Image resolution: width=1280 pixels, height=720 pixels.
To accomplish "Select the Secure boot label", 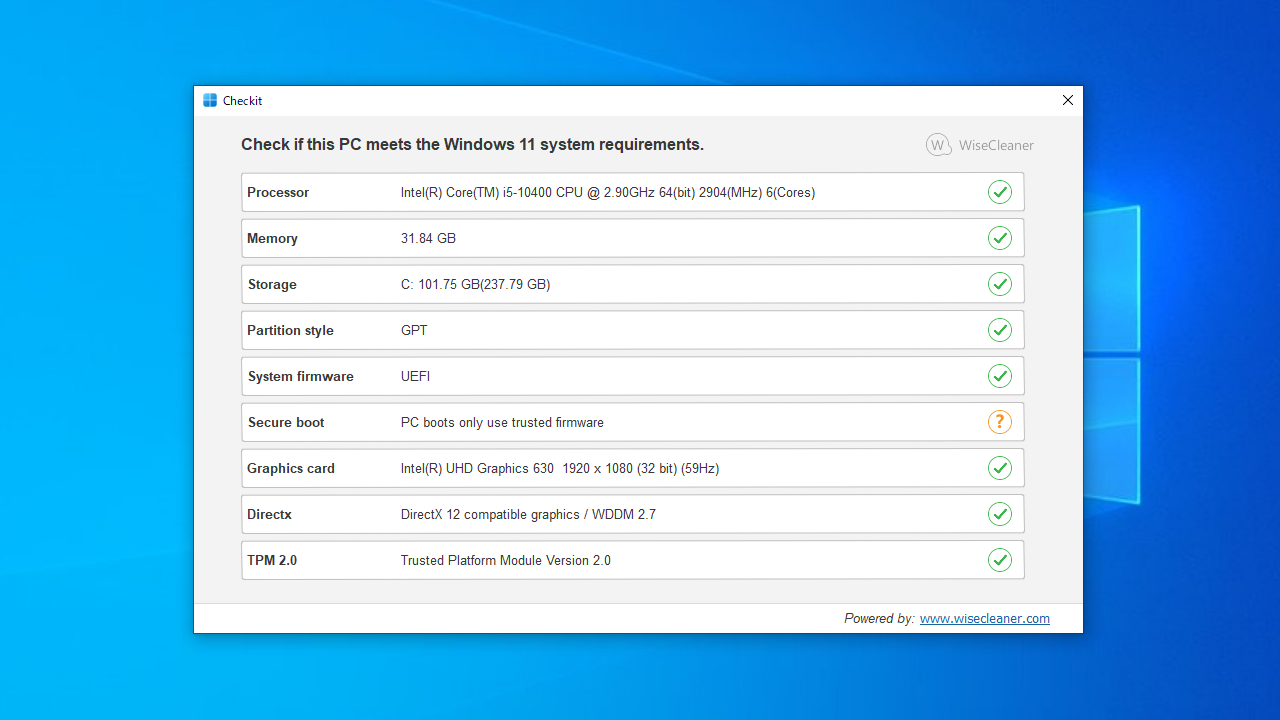I will 286,422.
